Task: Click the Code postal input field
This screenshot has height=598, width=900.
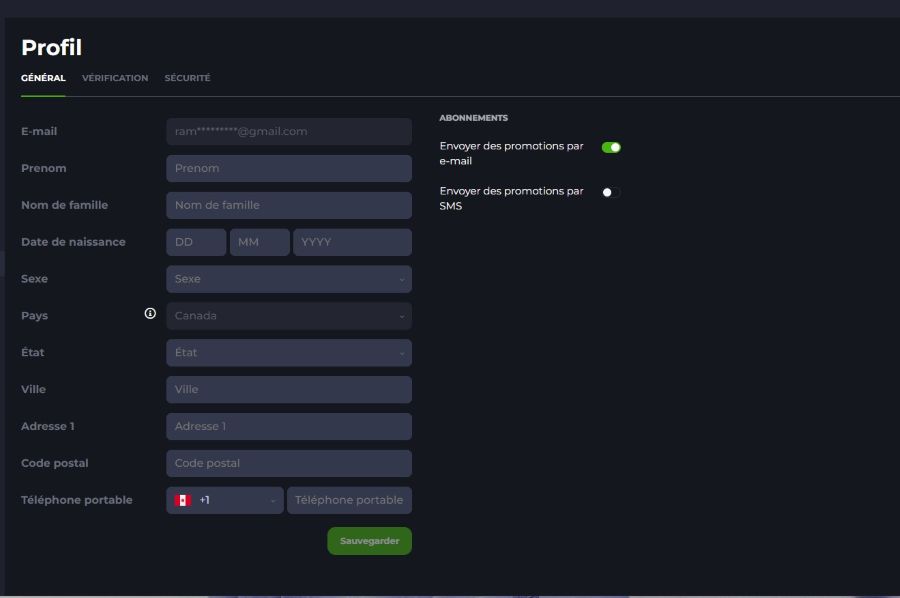Action: point(289,463)
